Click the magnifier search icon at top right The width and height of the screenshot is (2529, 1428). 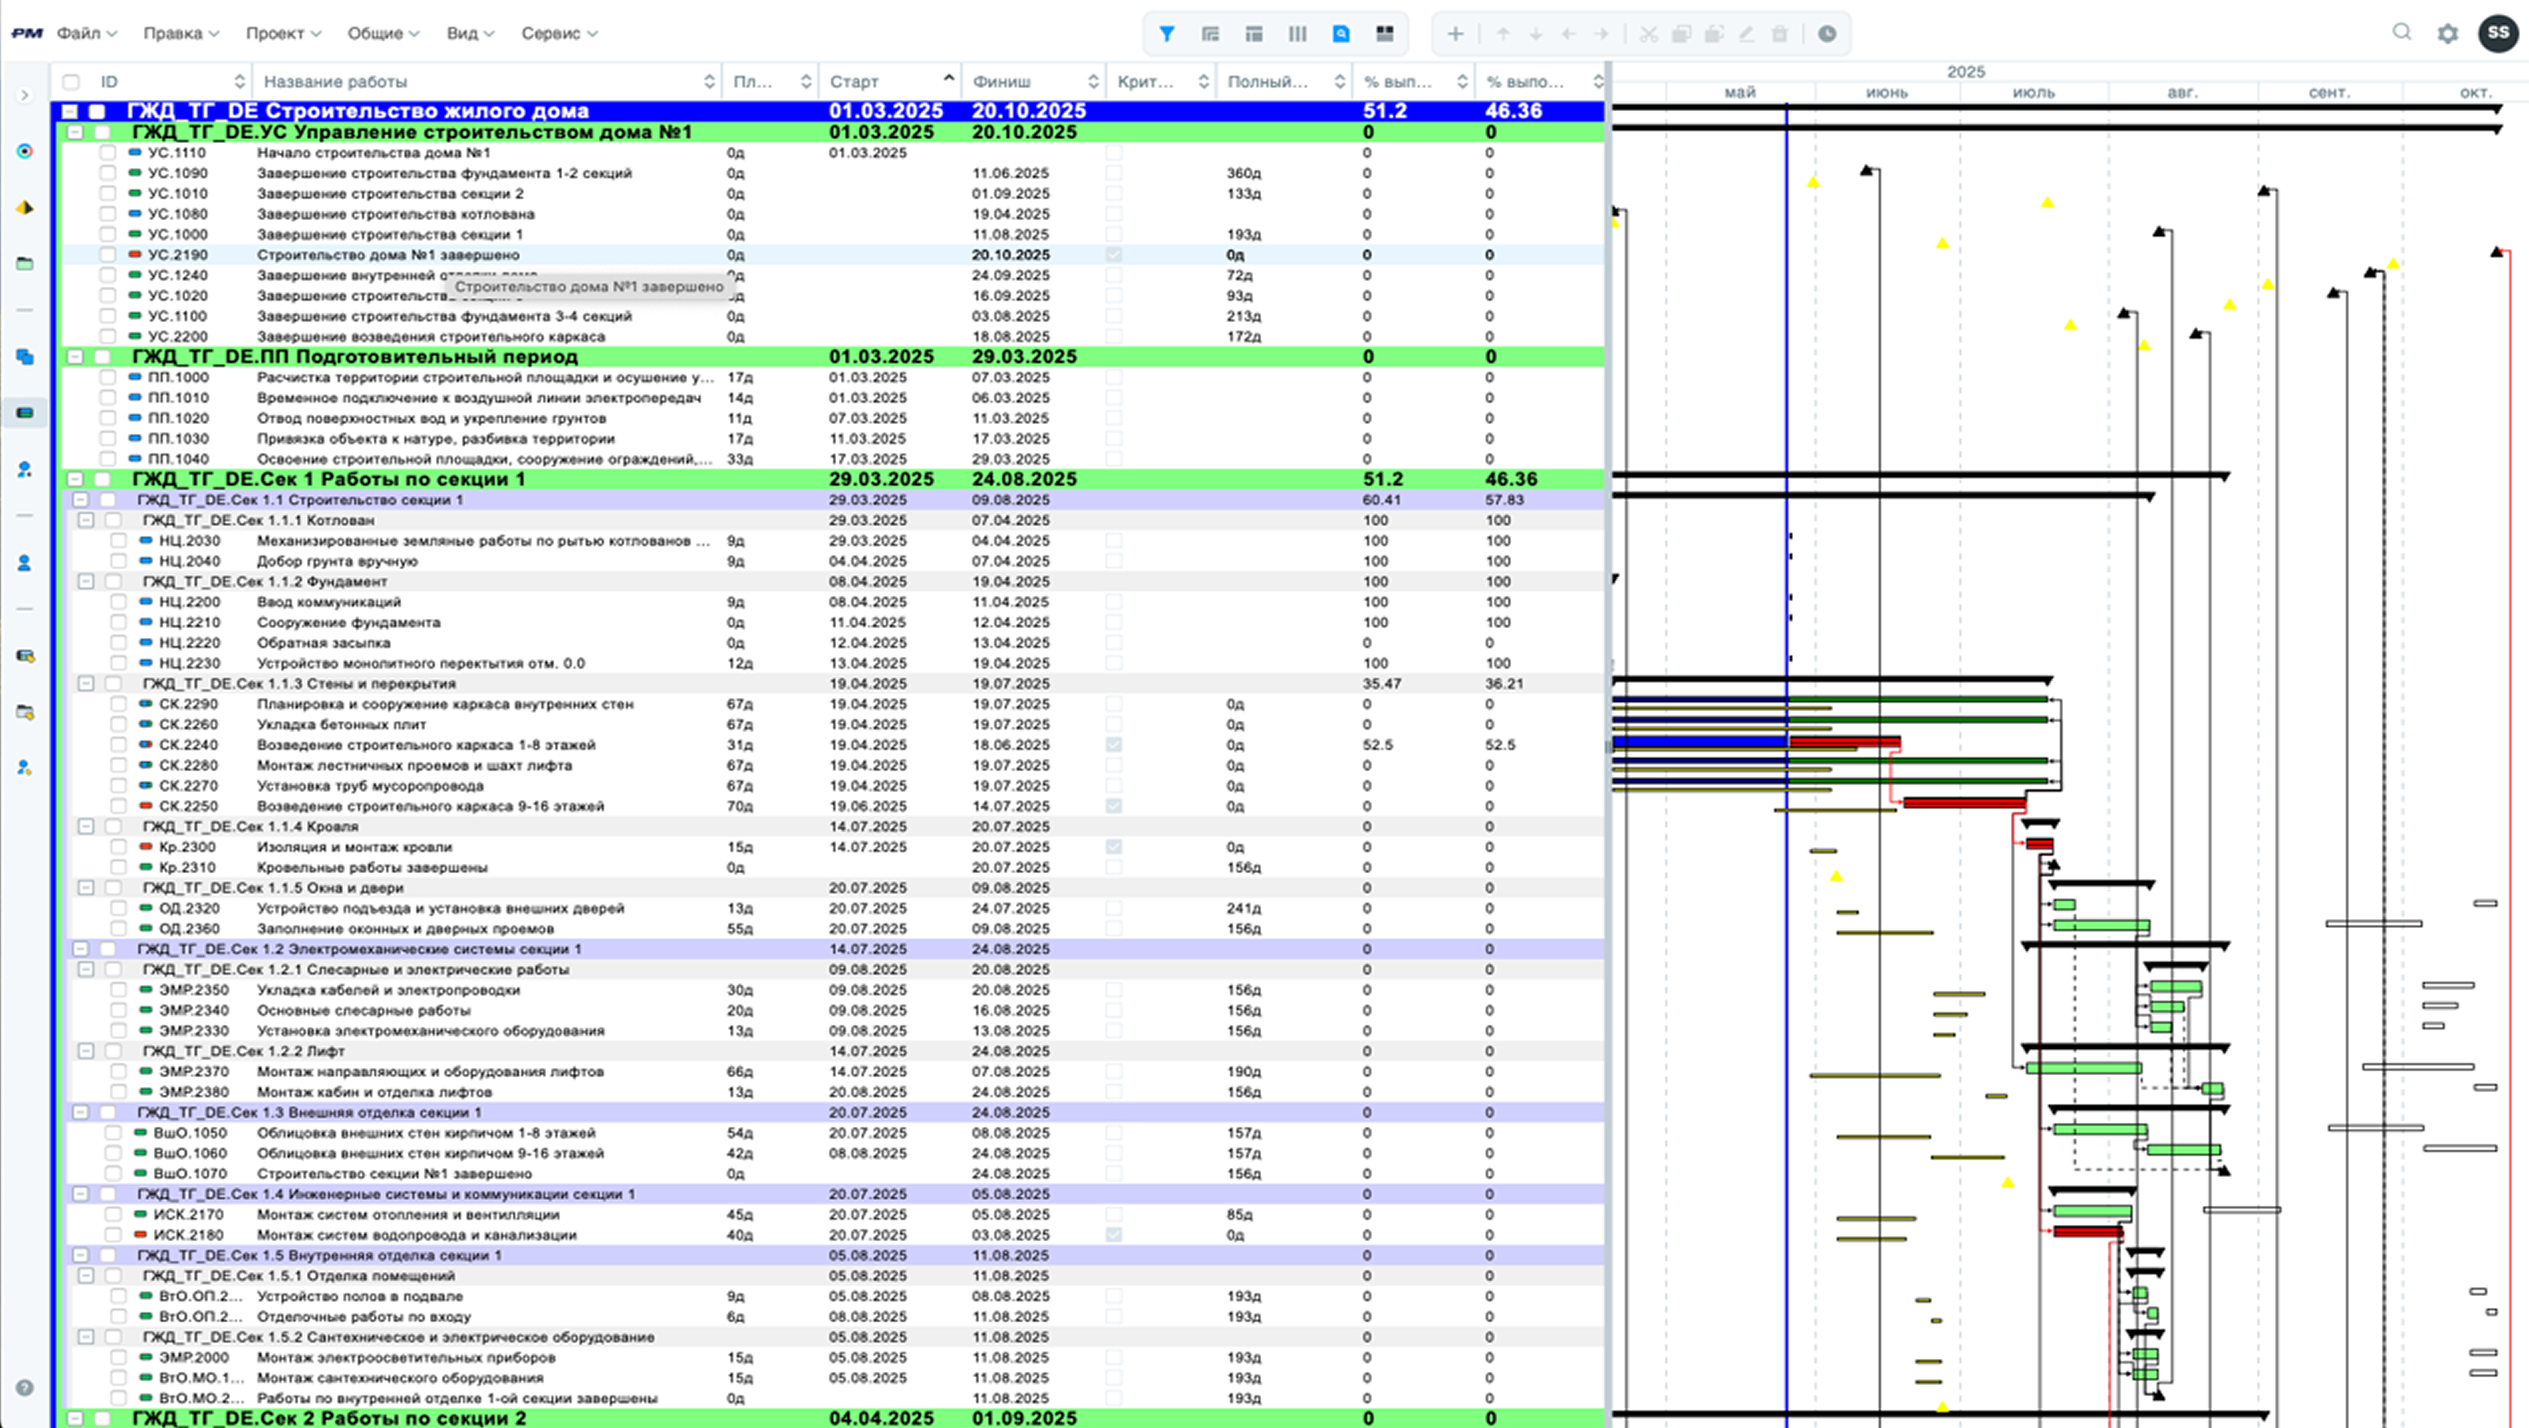click(2401, 33)
